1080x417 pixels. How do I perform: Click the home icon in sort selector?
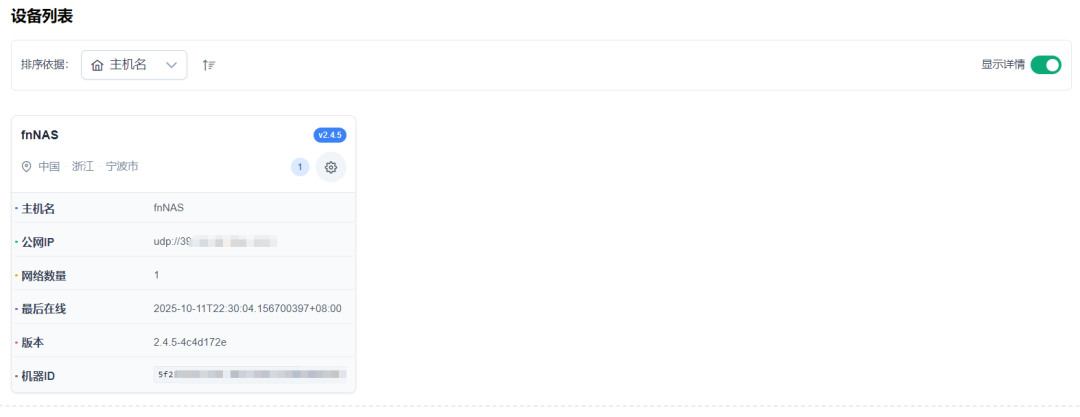click(97, 65)
